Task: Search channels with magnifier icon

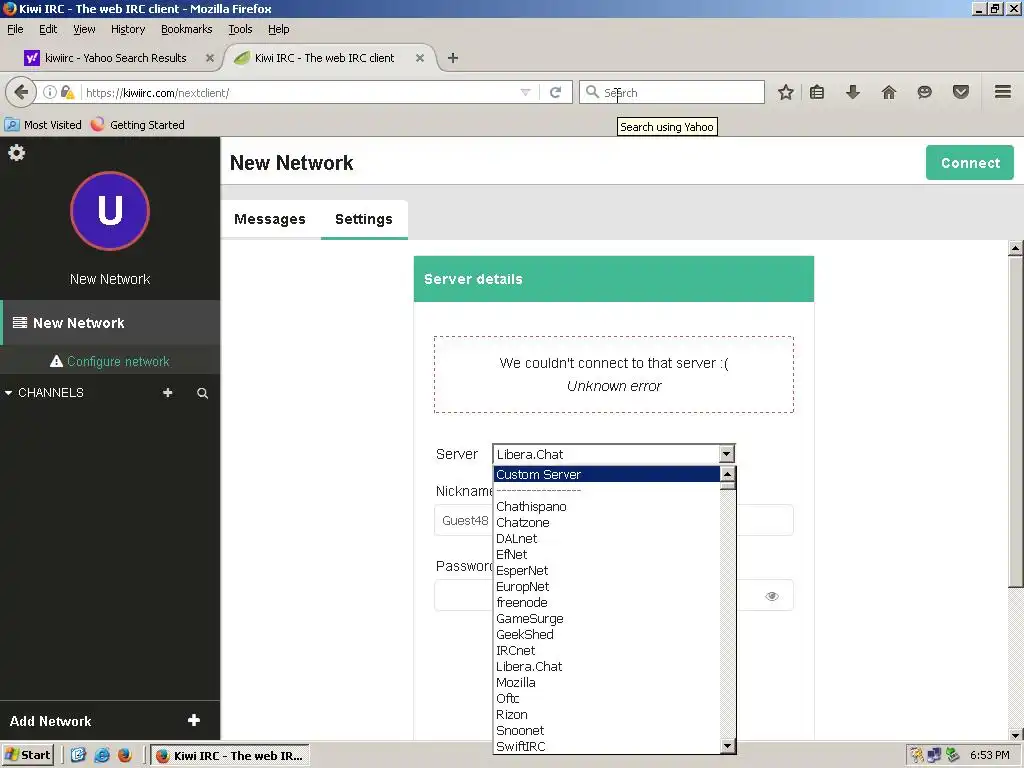Action: click(202, 393)
